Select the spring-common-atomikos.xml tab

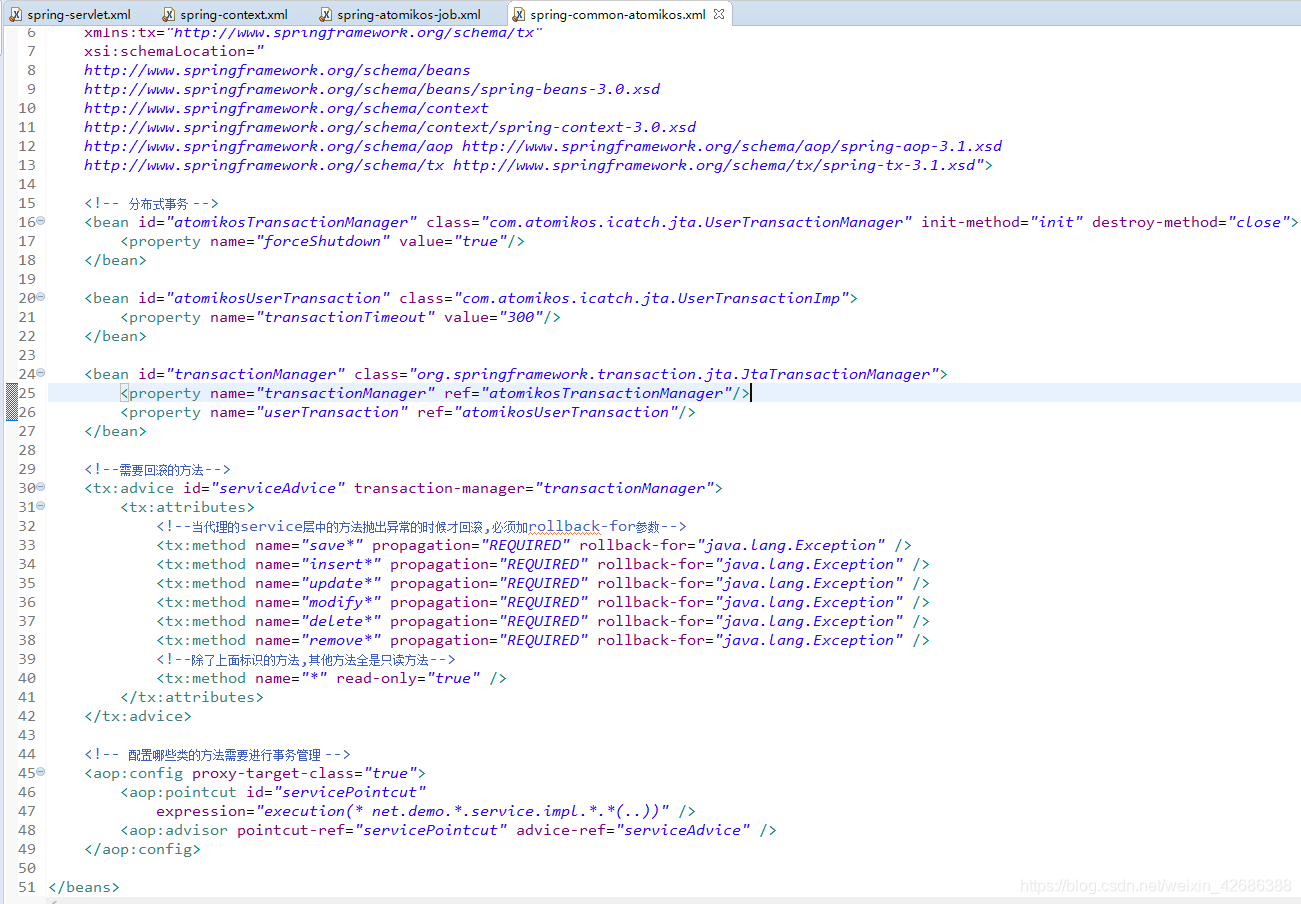tap(617, 14)
